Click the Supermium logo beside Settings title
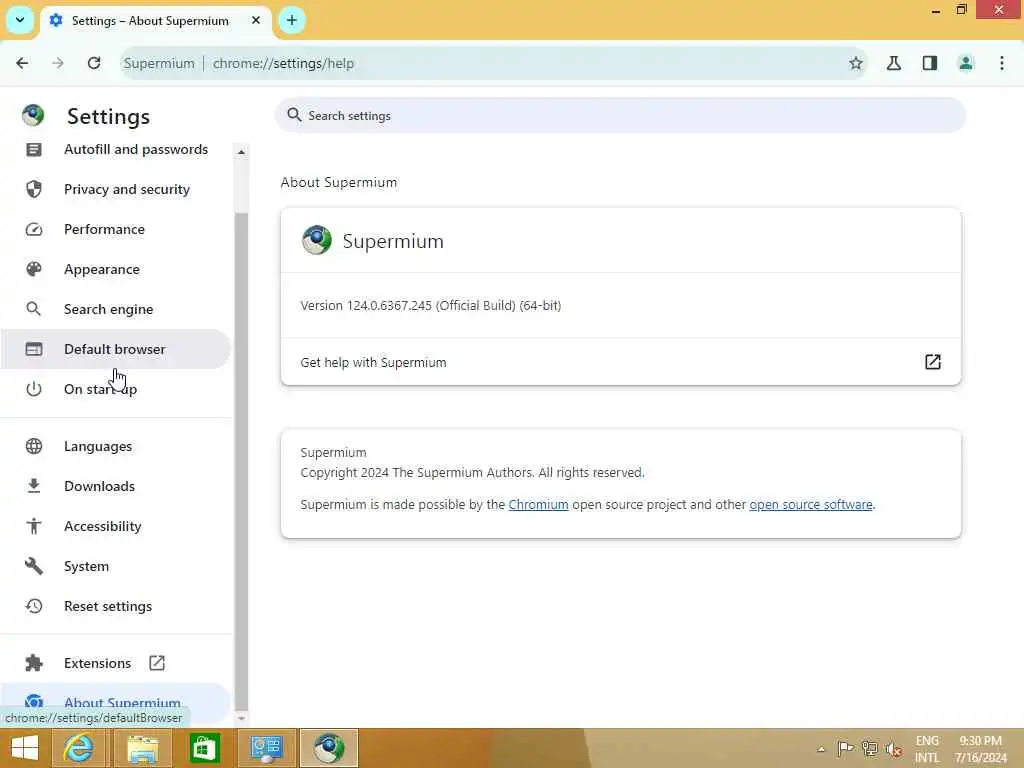Screen dimensions: 1024x768 (x=33, y=116)
